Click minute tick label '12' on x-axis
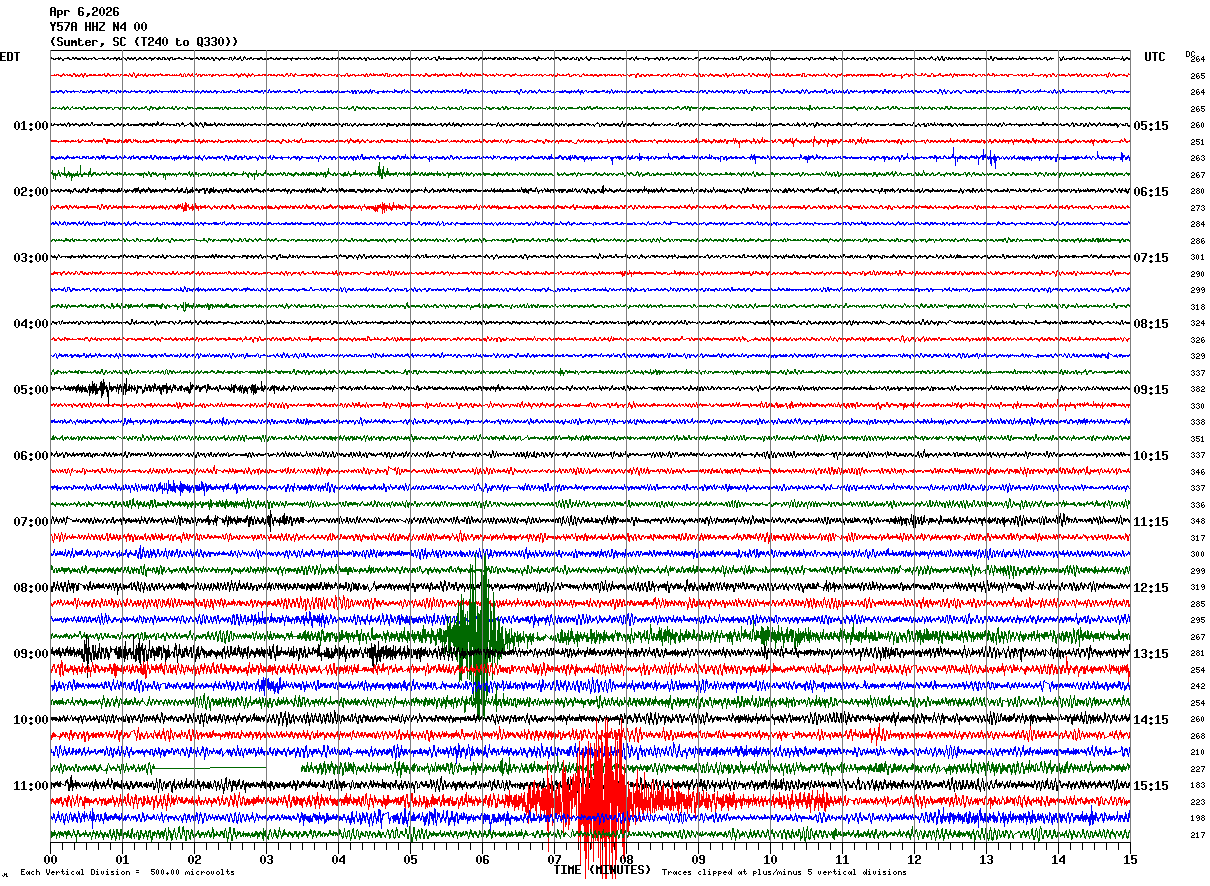The image size is (1210, 886). click(914, 859)
